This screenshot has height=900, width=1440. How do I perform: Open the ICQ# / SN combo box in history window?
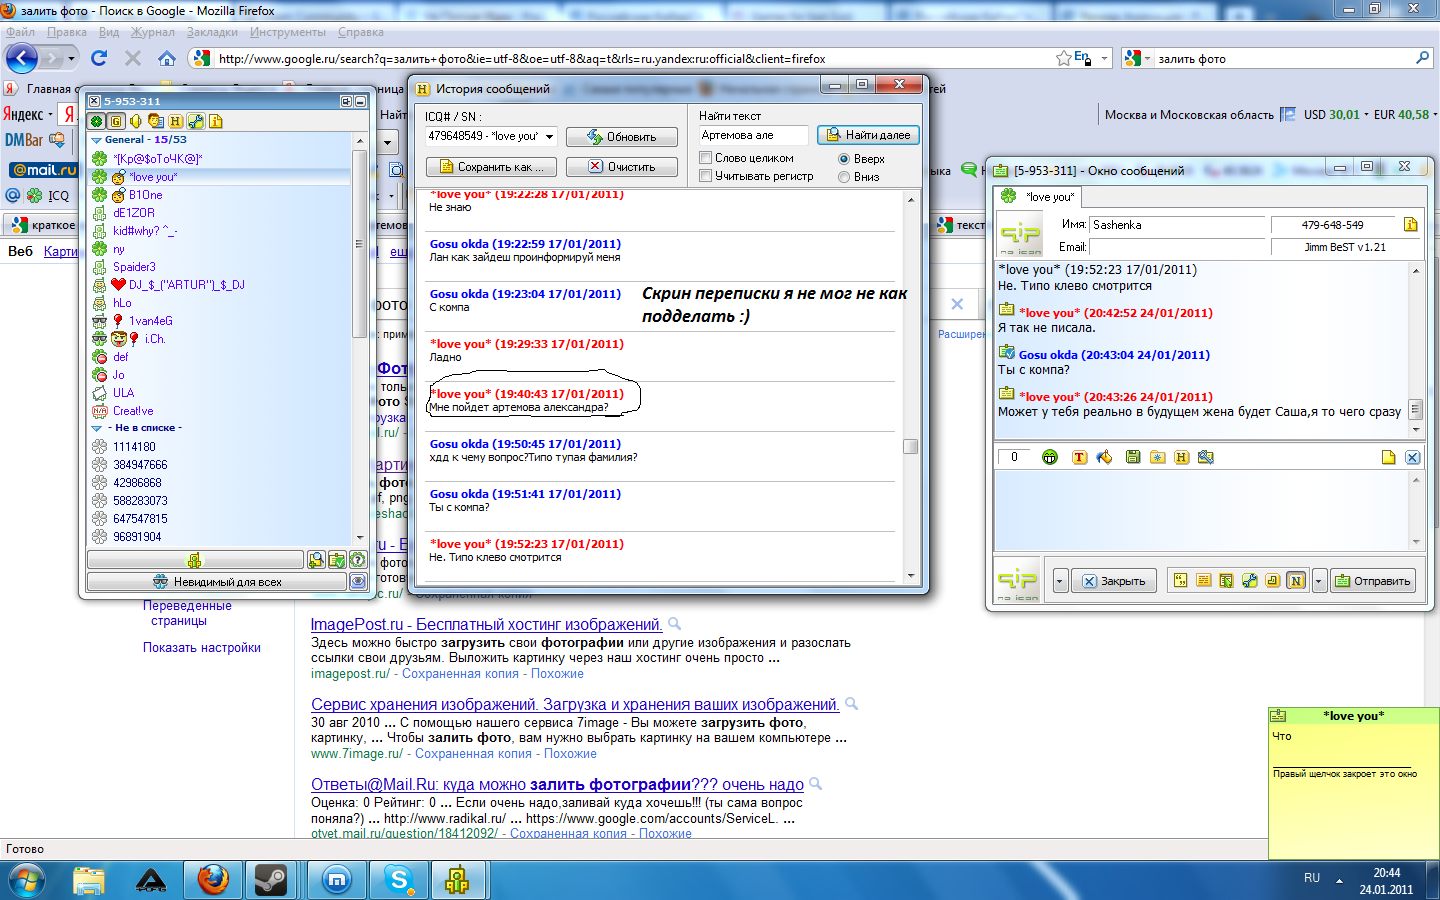[491, 136]
